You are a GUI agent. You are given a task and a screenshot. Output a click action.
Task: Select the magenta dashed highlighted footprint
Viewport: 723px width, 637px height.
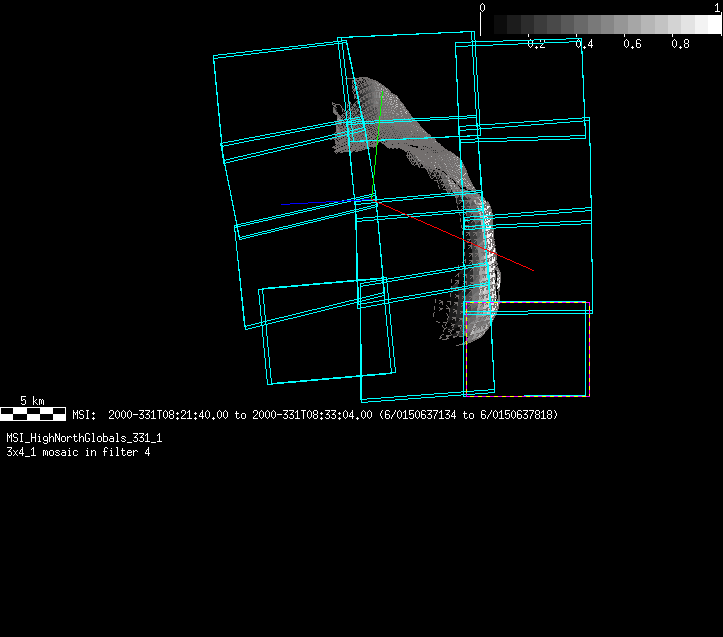pos(527,349)
